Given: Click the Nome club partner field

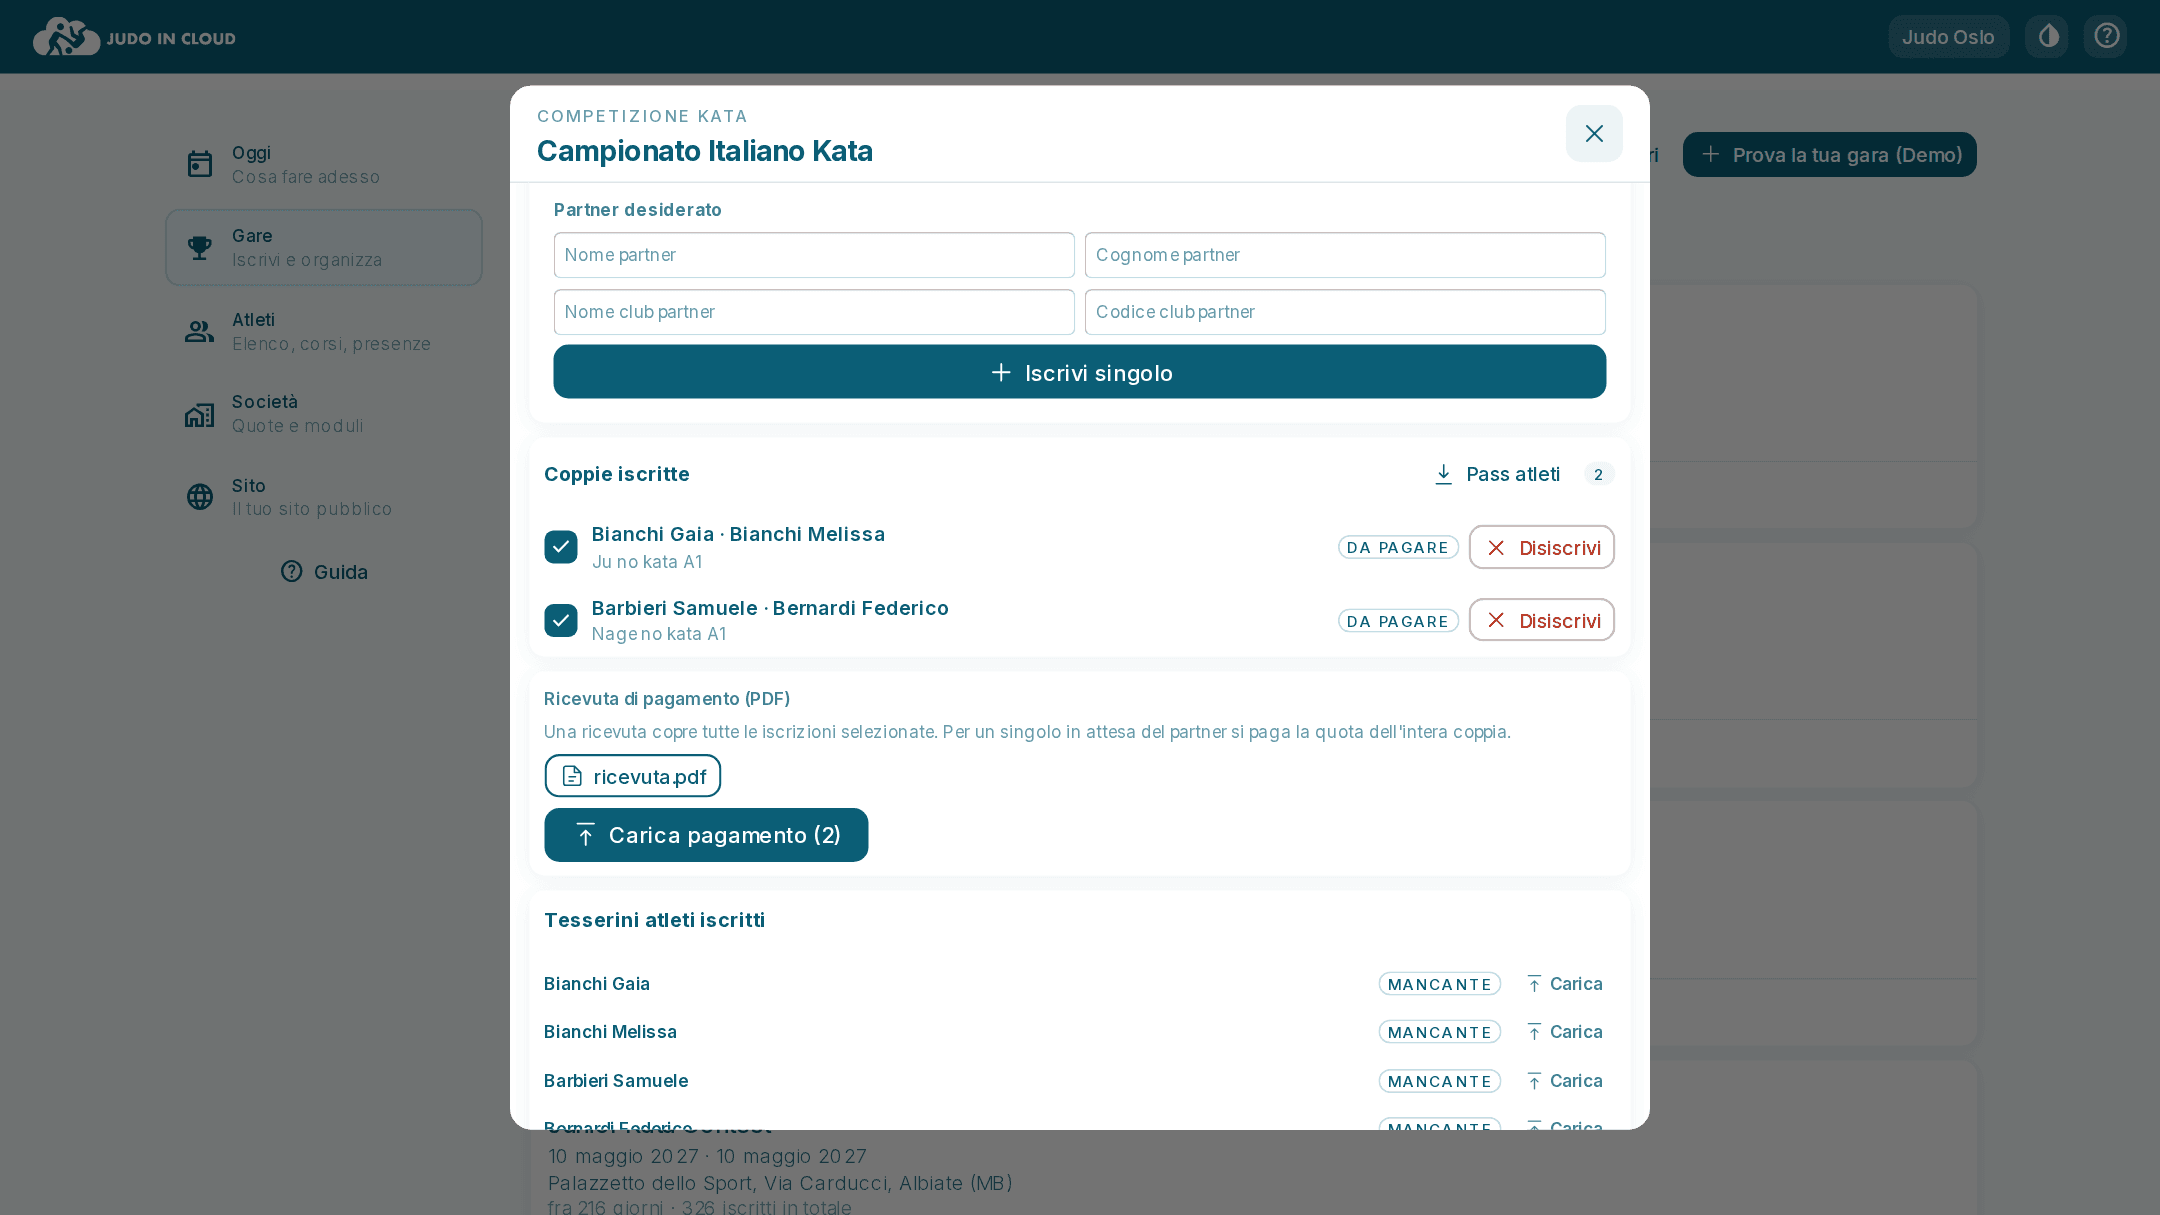Looking at the screenshot, I should pos(814,312).
